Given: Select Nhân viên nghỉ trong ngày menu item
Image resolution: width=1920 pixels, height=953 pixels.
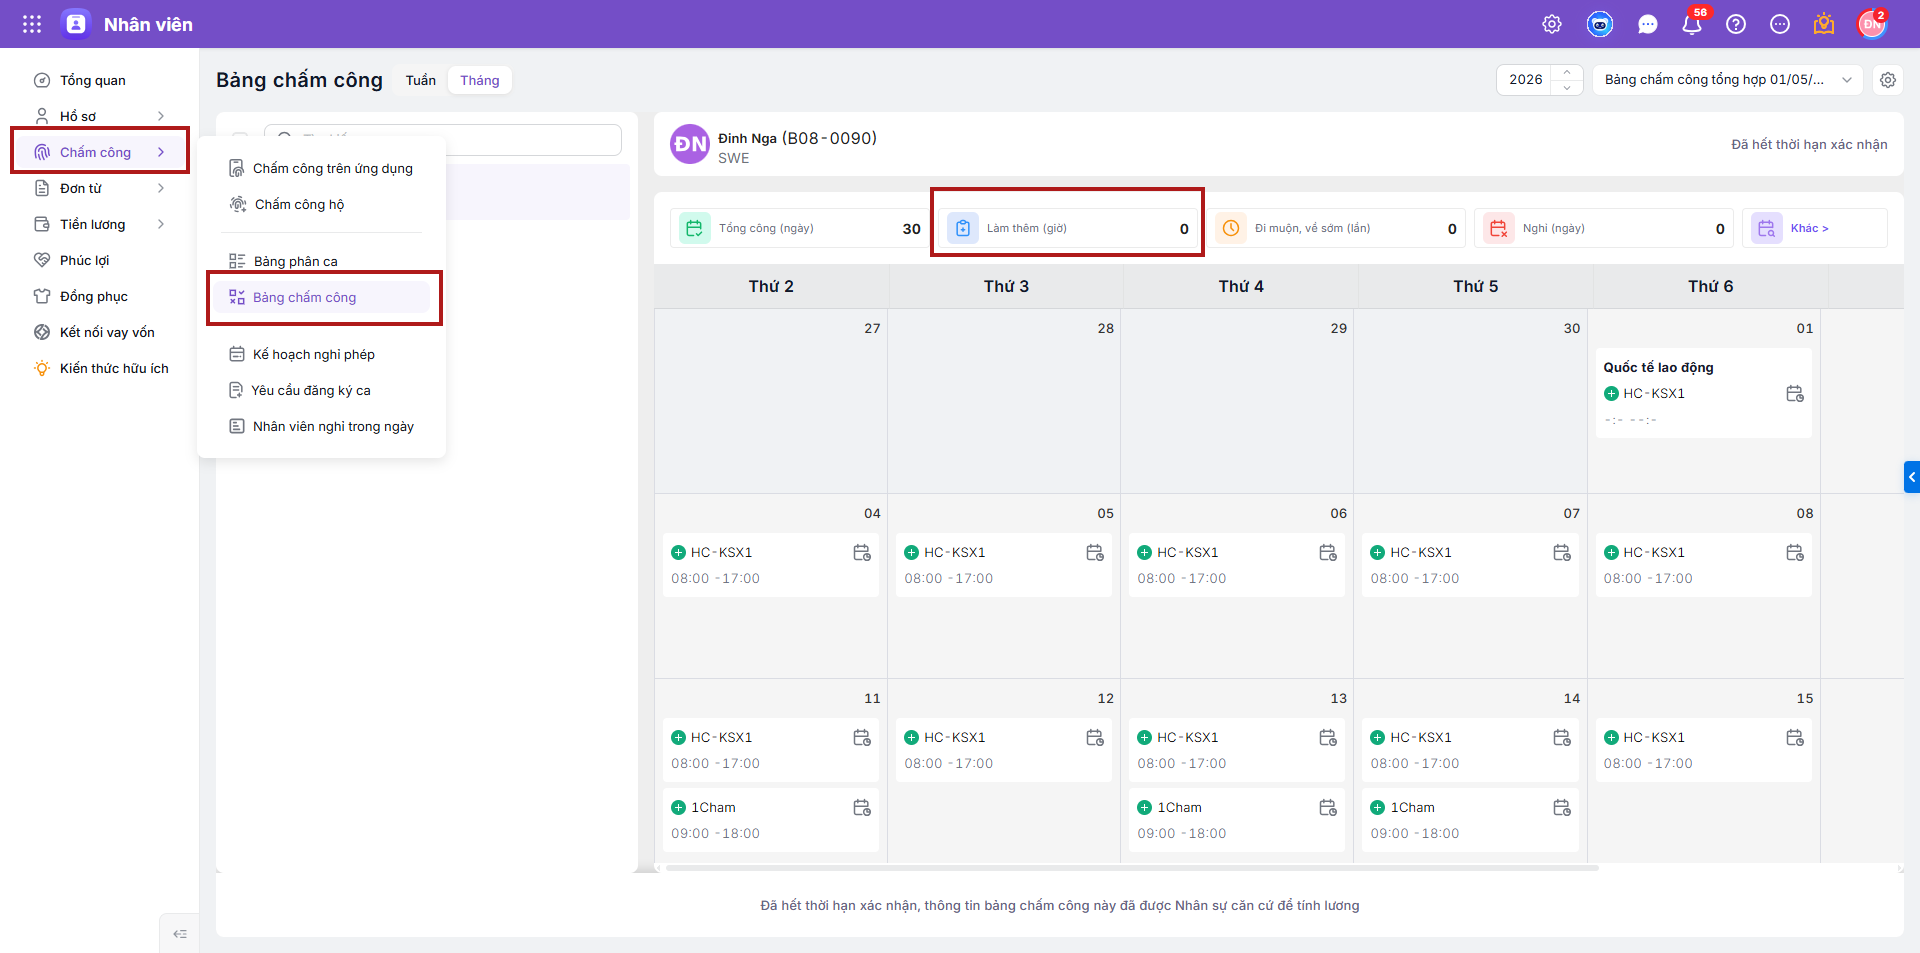Looking at the screenshot, I should pos(321,426).
